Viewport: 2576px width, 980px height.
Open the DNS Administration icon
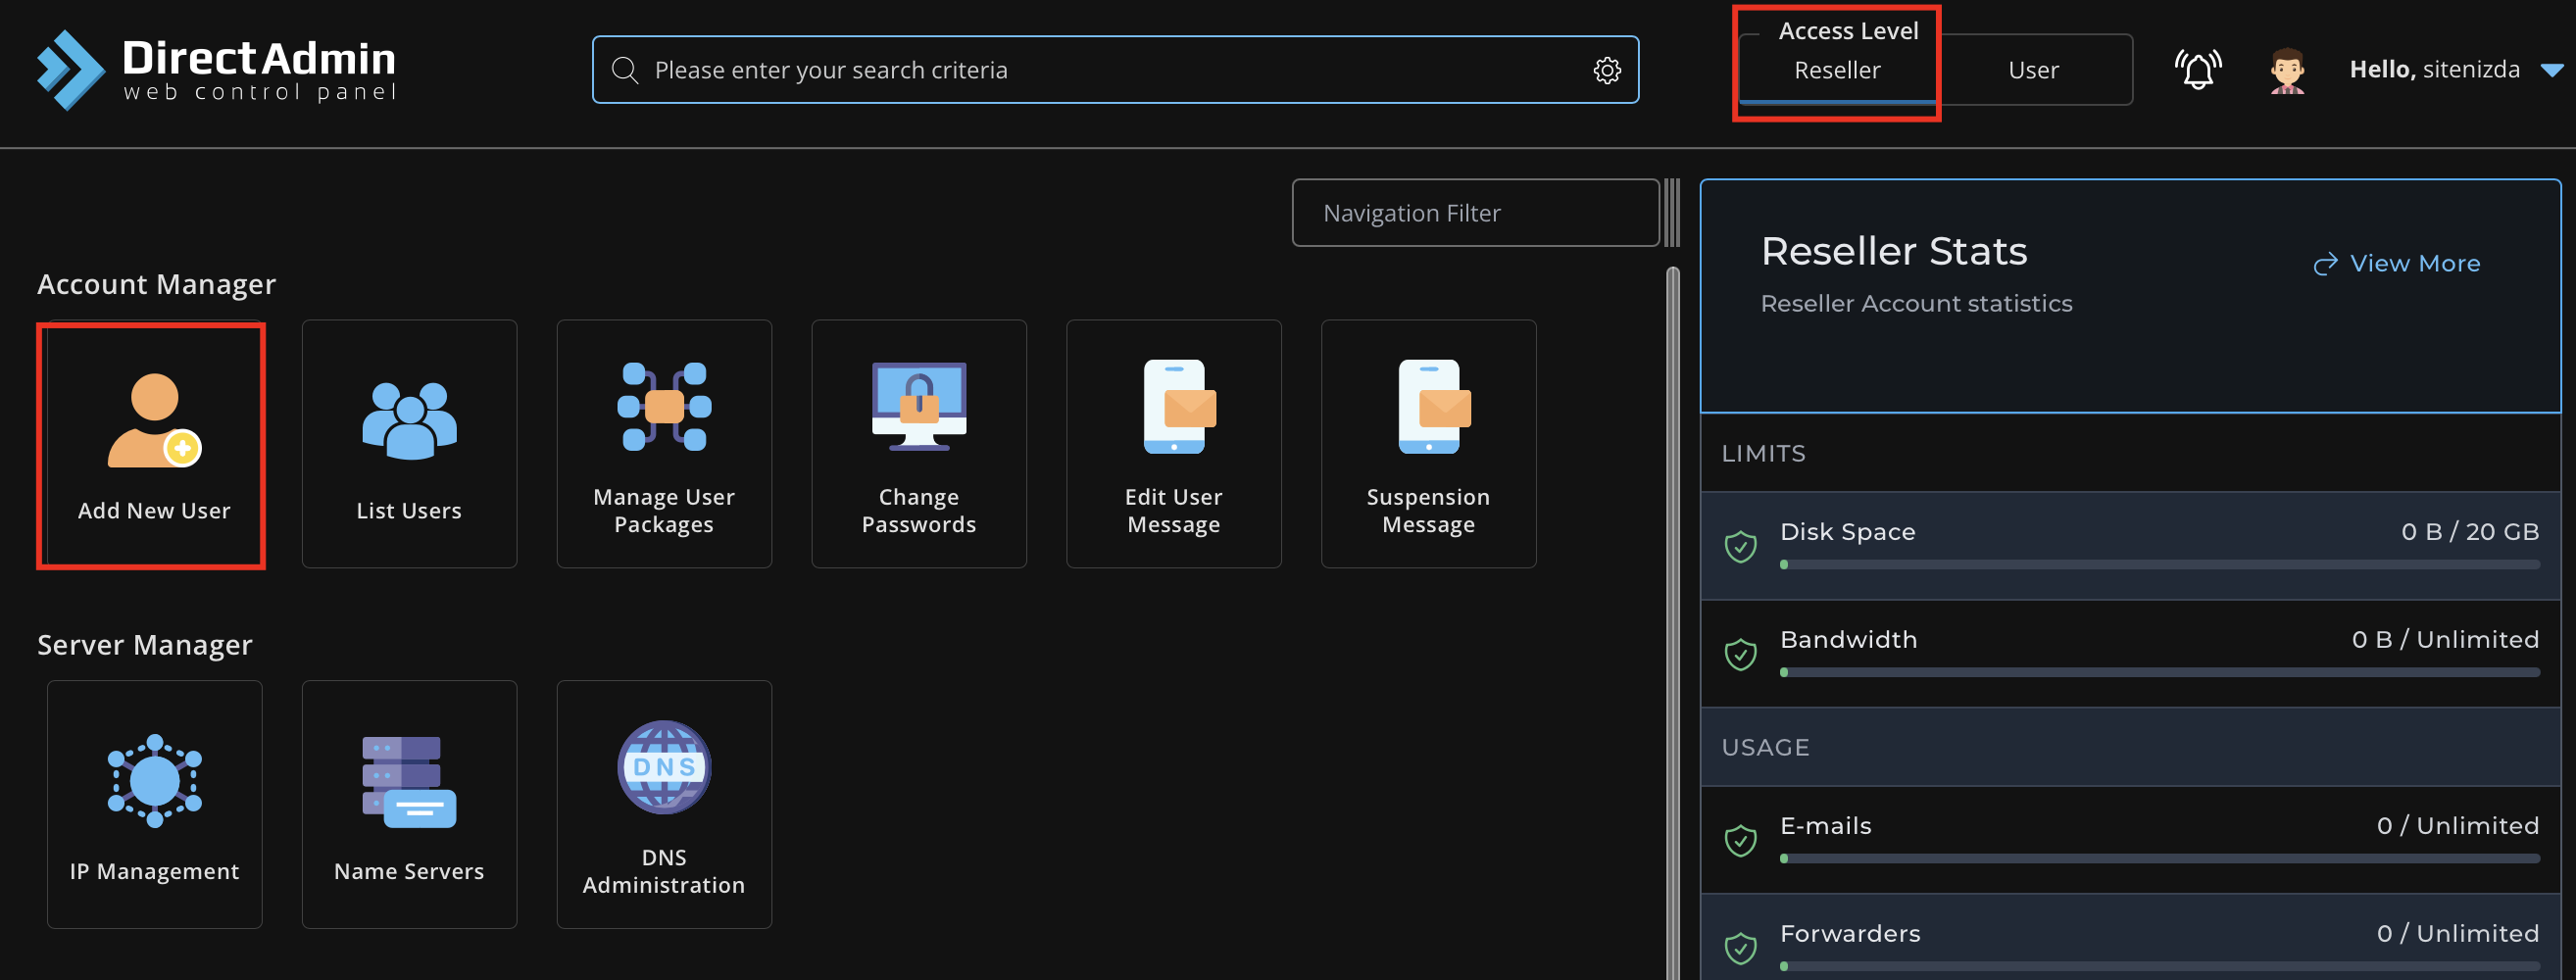[x=664, y=767]
